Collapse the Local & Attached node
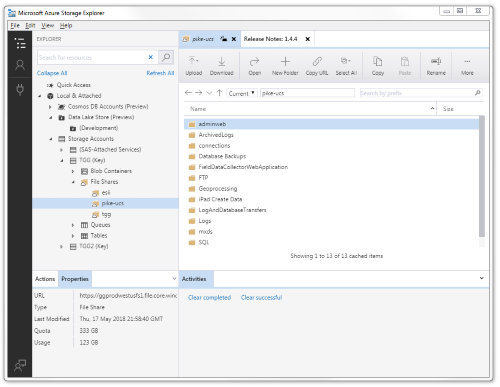500x387 pixels. 39,96
